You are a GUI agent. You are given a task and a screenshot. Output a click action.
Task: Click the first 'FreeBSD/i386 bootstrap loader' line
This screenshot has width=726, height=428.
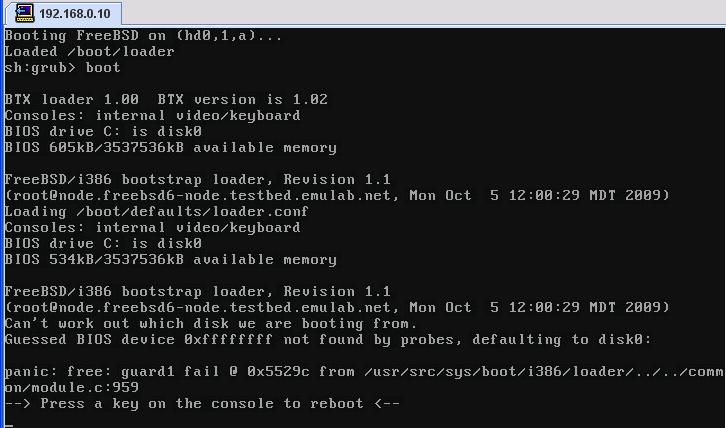(x=198, y=180)
